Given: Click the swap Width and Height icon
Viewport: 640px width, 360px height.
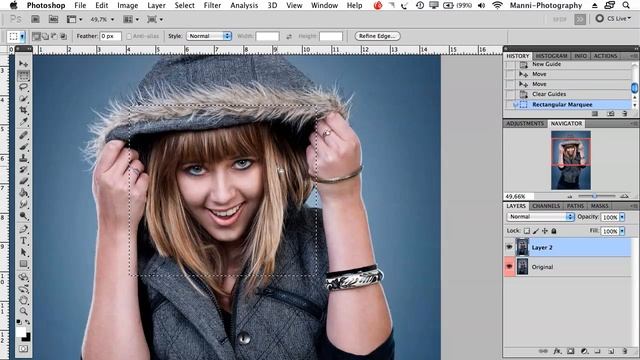Looking at the screenshot, I should coord(289,36).
